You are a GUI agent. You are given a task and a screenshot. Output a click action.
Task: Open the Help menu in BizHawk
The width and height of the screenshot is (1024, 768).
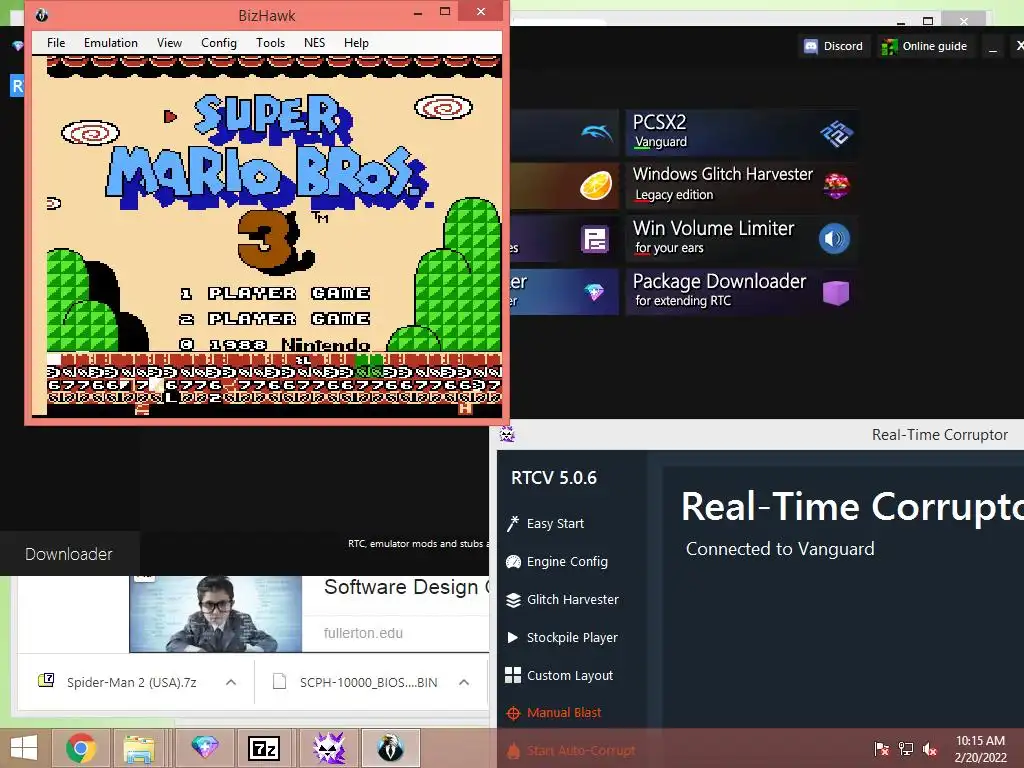click(356, 43)
